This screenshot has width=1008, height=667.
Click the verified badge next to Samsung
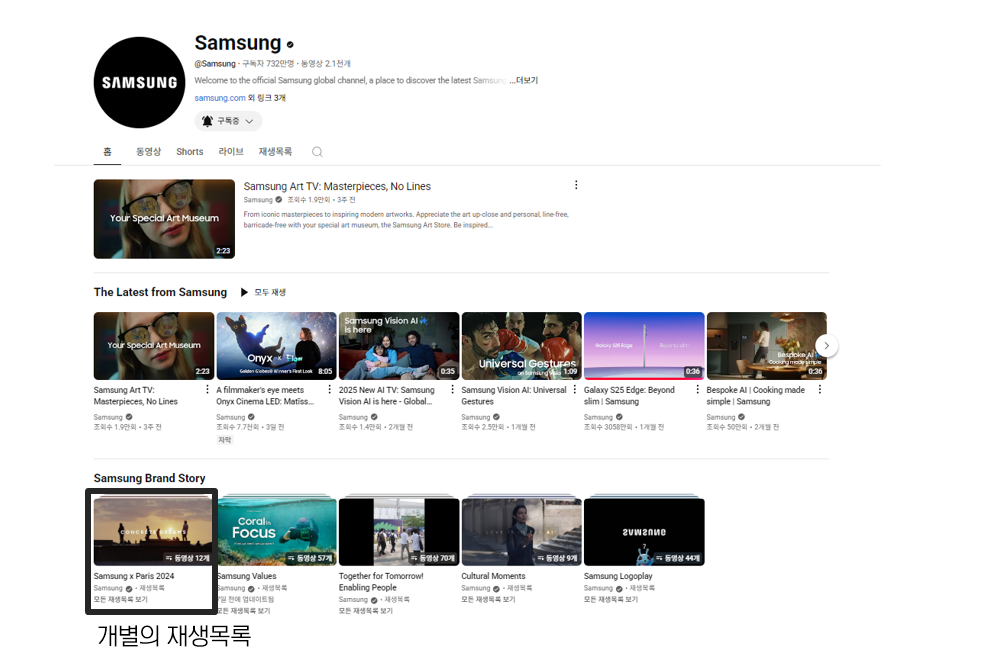tap(290, 44)
